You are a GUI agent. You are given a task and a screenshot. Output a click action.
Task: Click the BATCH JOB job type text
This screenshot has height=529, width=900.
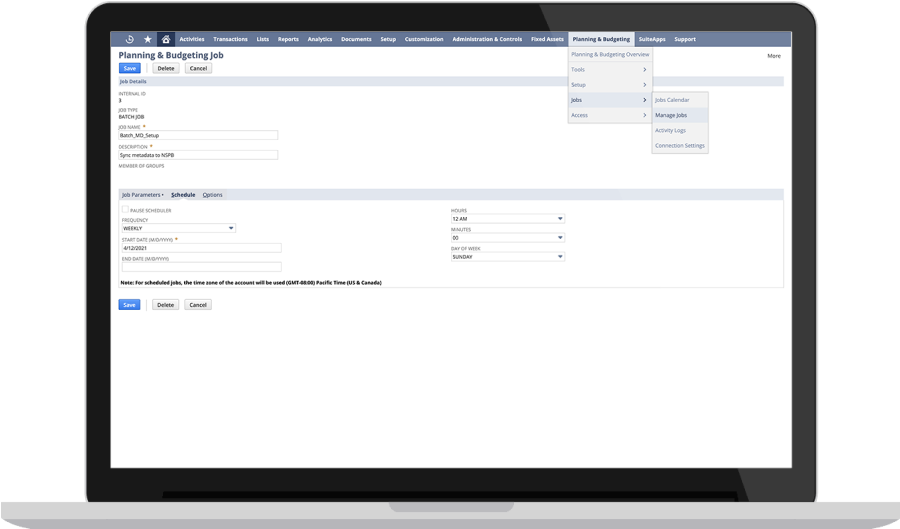[131, 117]
